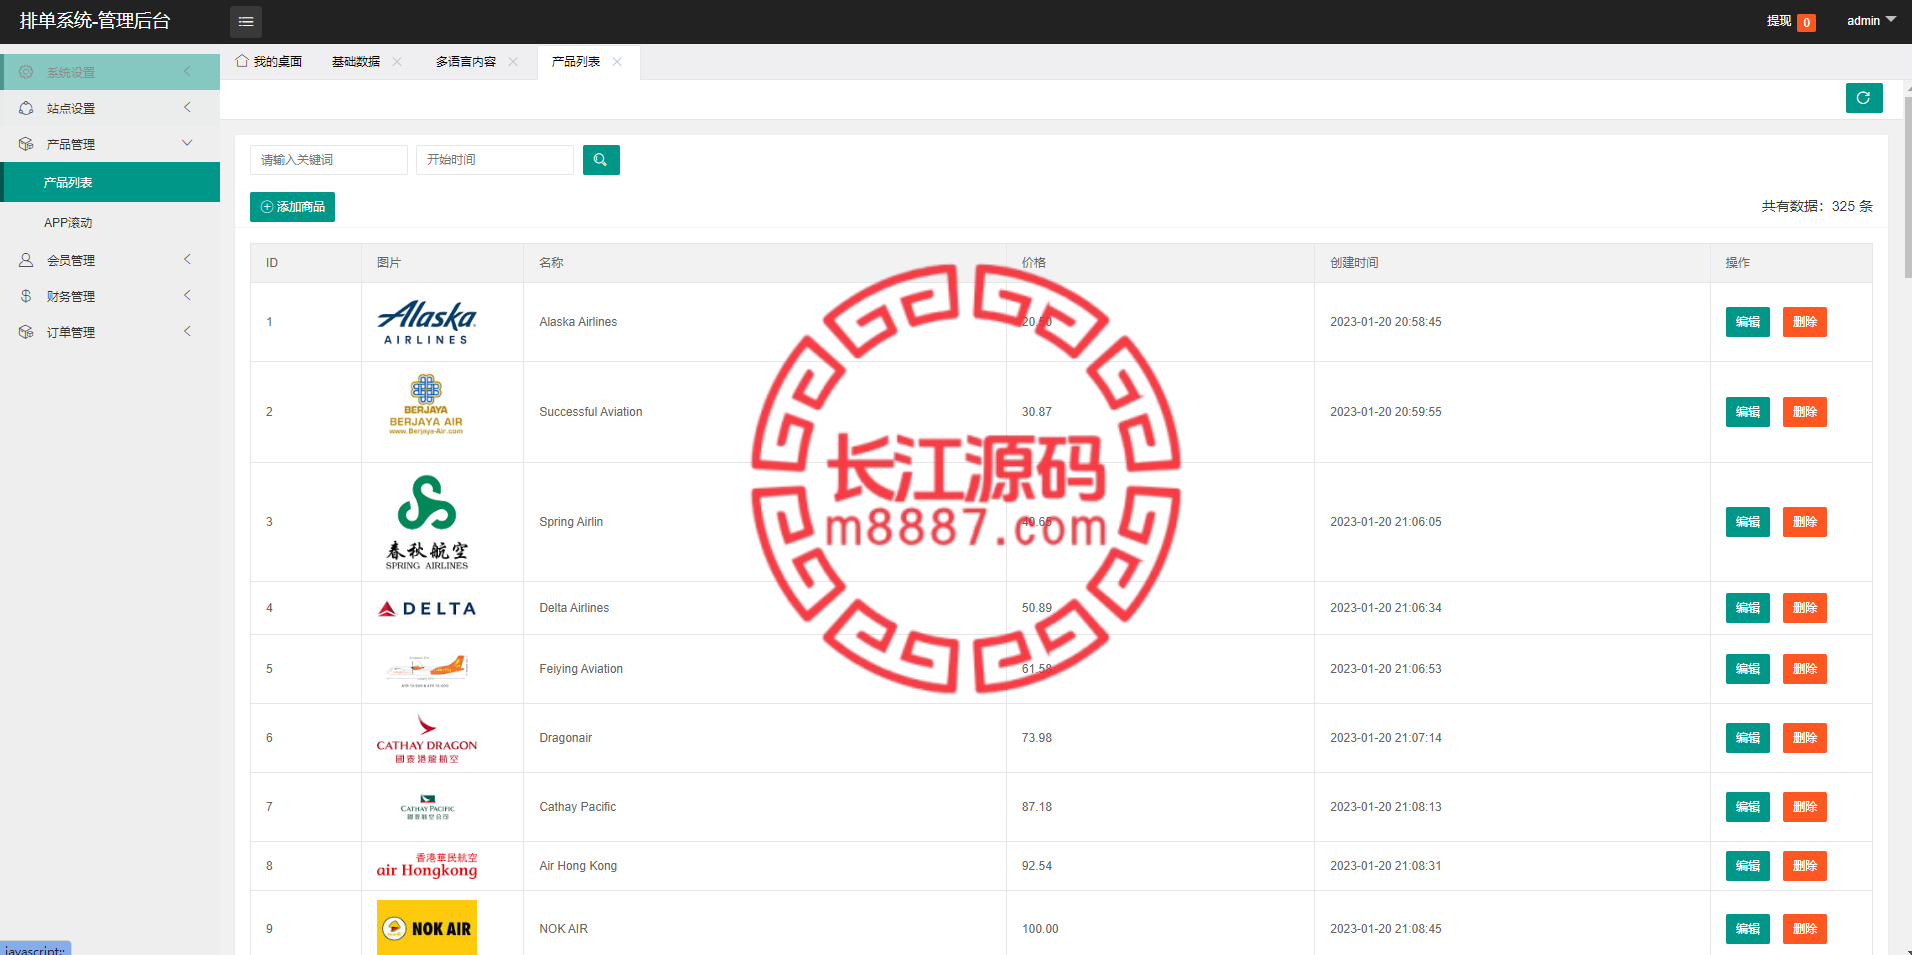
Task: Click the 添加商品 button
Action: [292, 207]
